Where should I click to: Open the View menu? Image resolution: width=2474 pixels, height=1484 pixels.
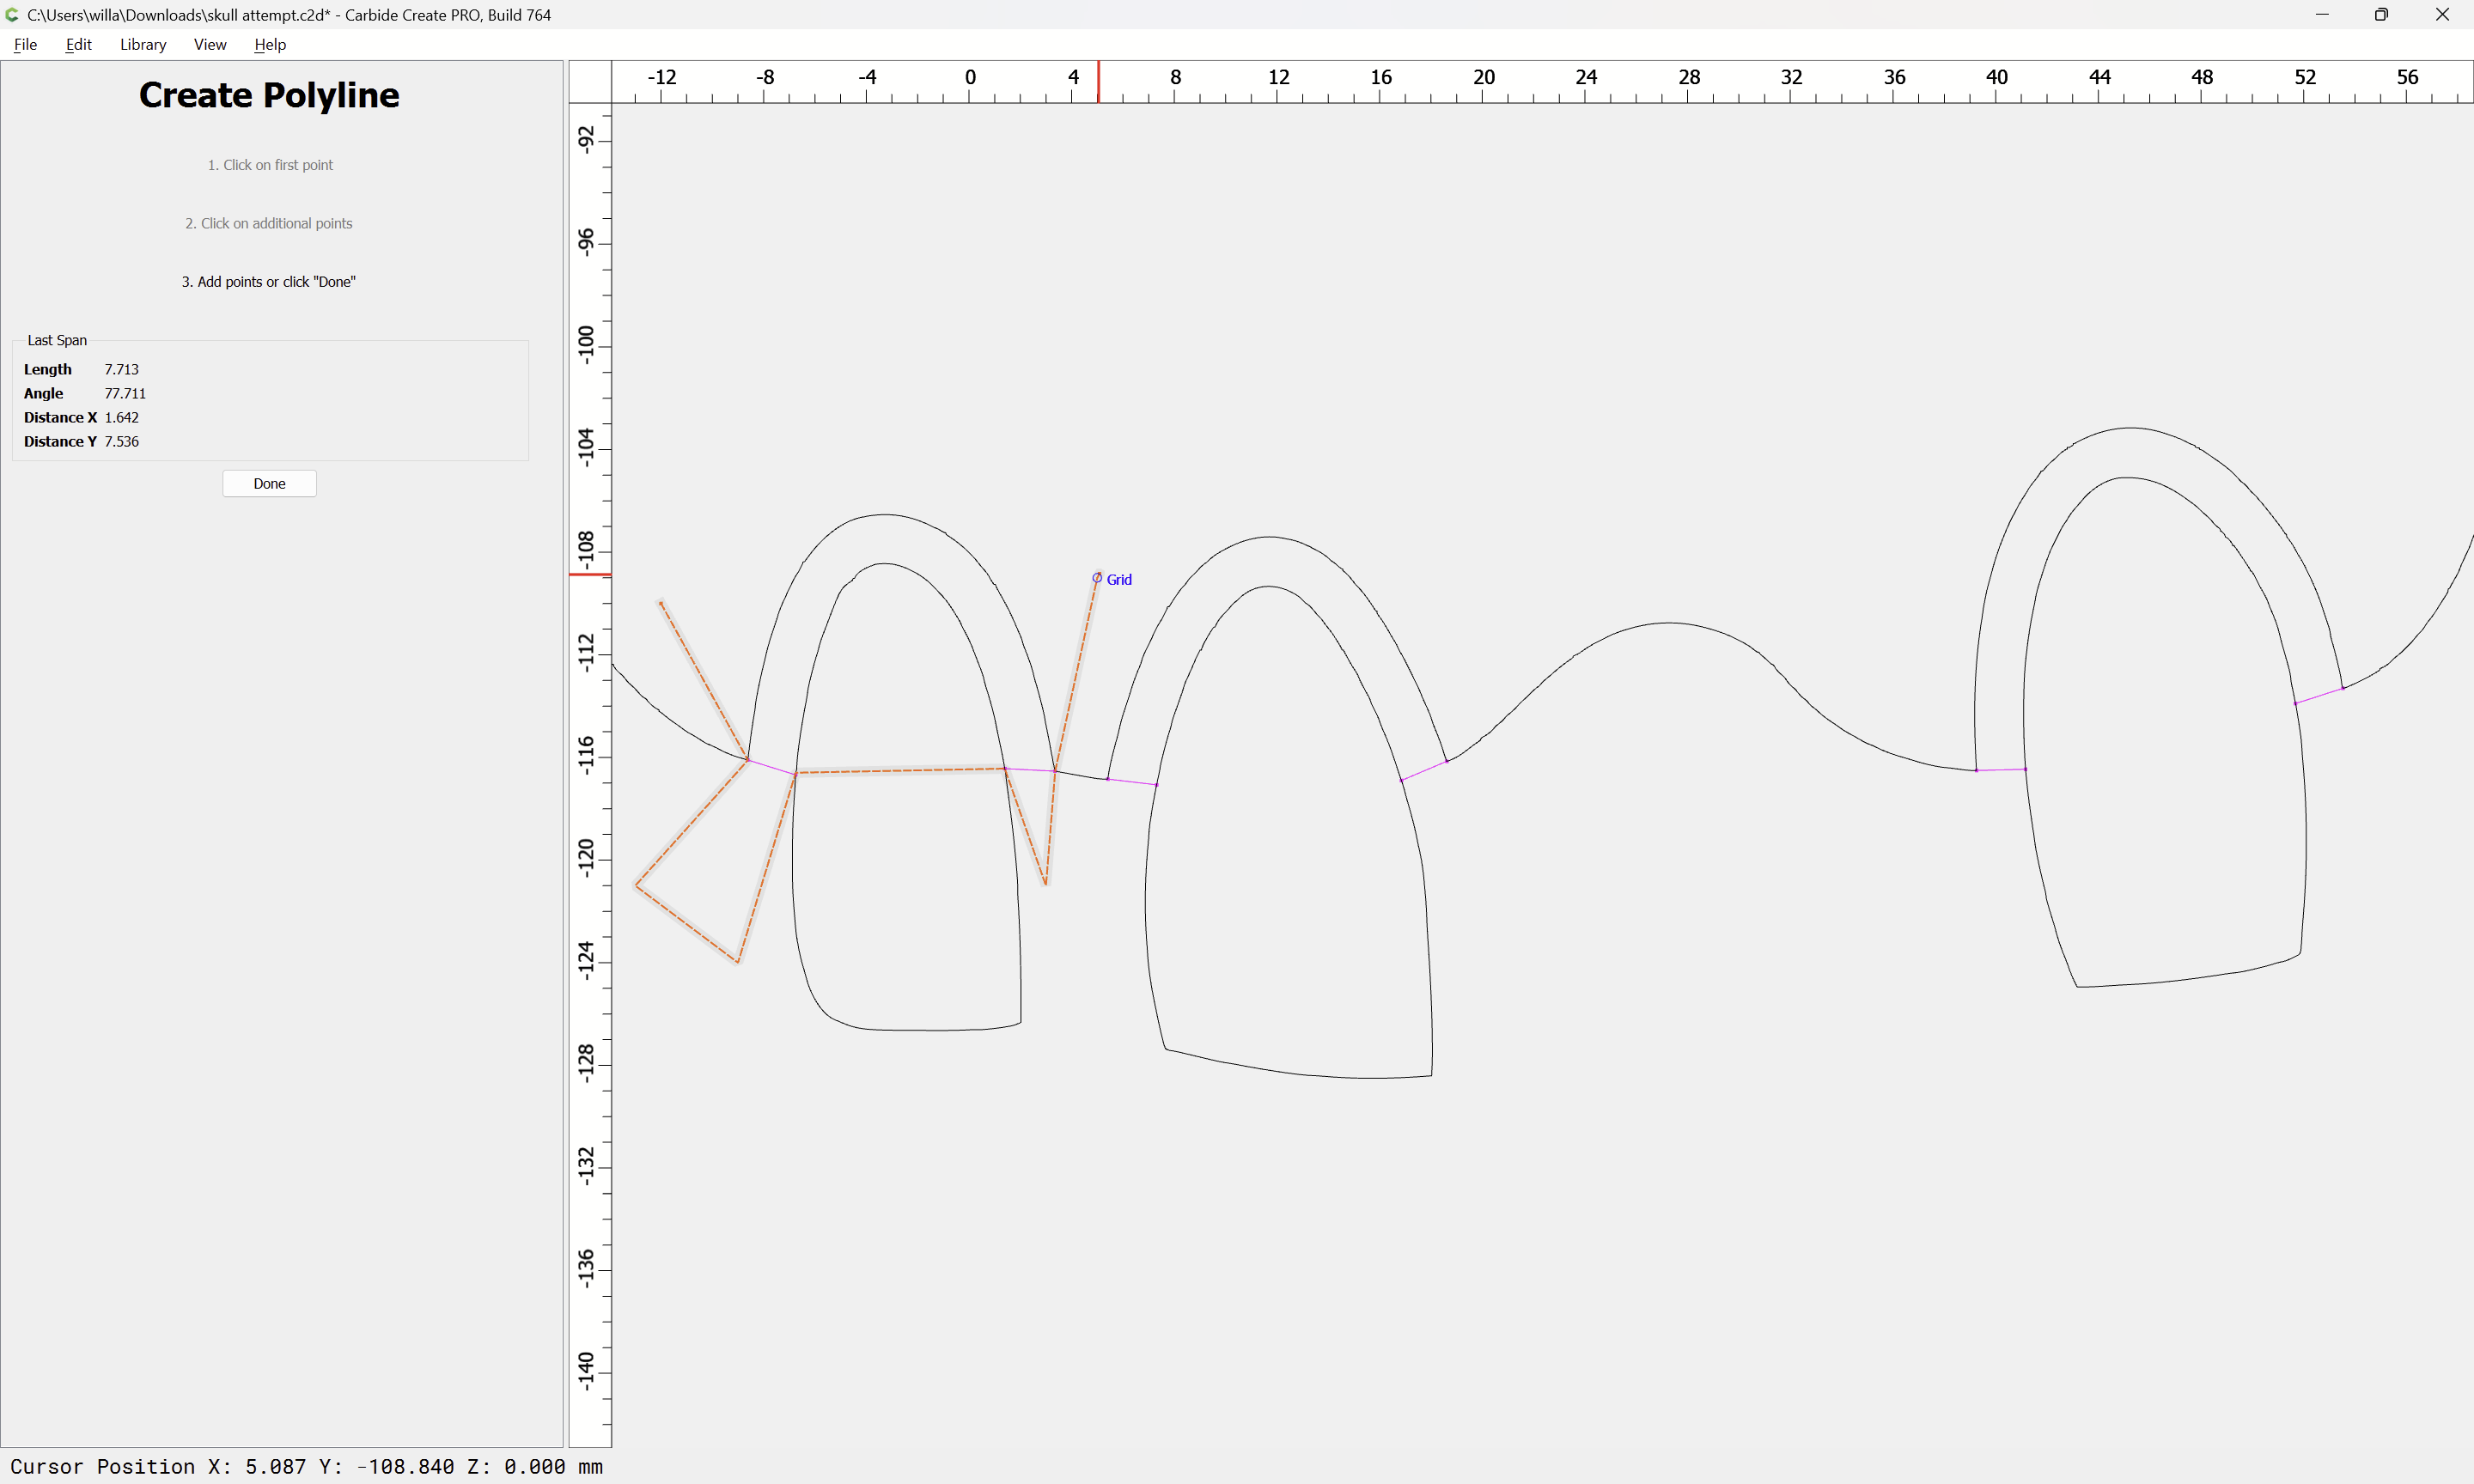click(210, 44)
